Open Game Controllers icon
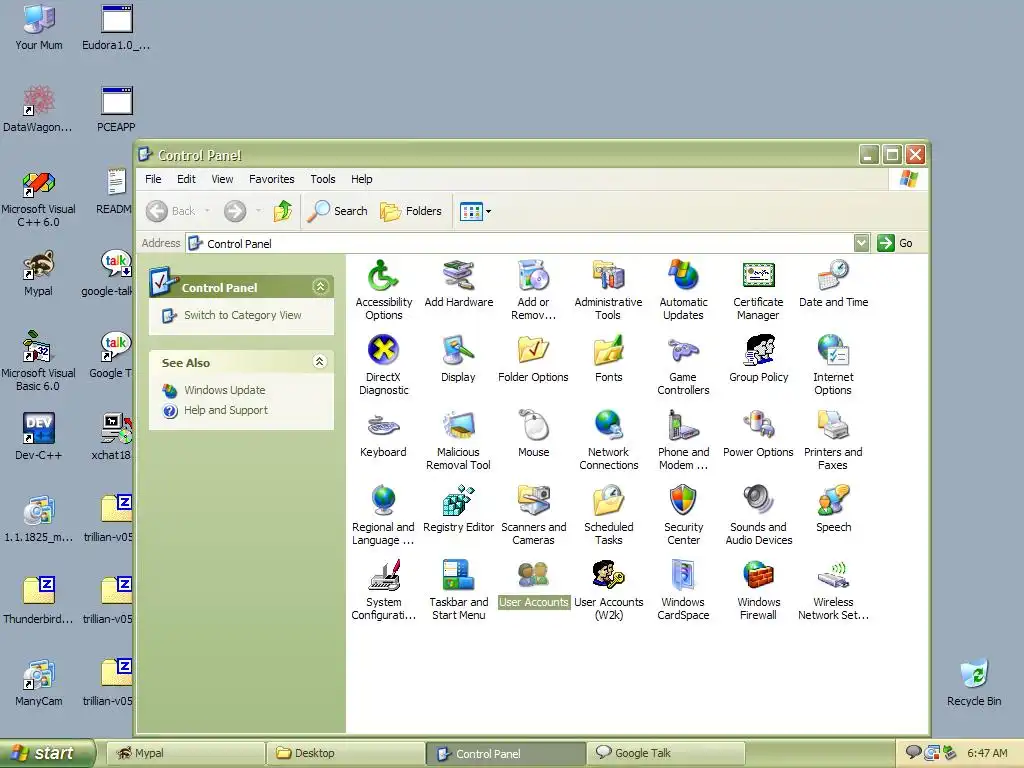This screenshot has height=768, width=1024. [683, 365]
